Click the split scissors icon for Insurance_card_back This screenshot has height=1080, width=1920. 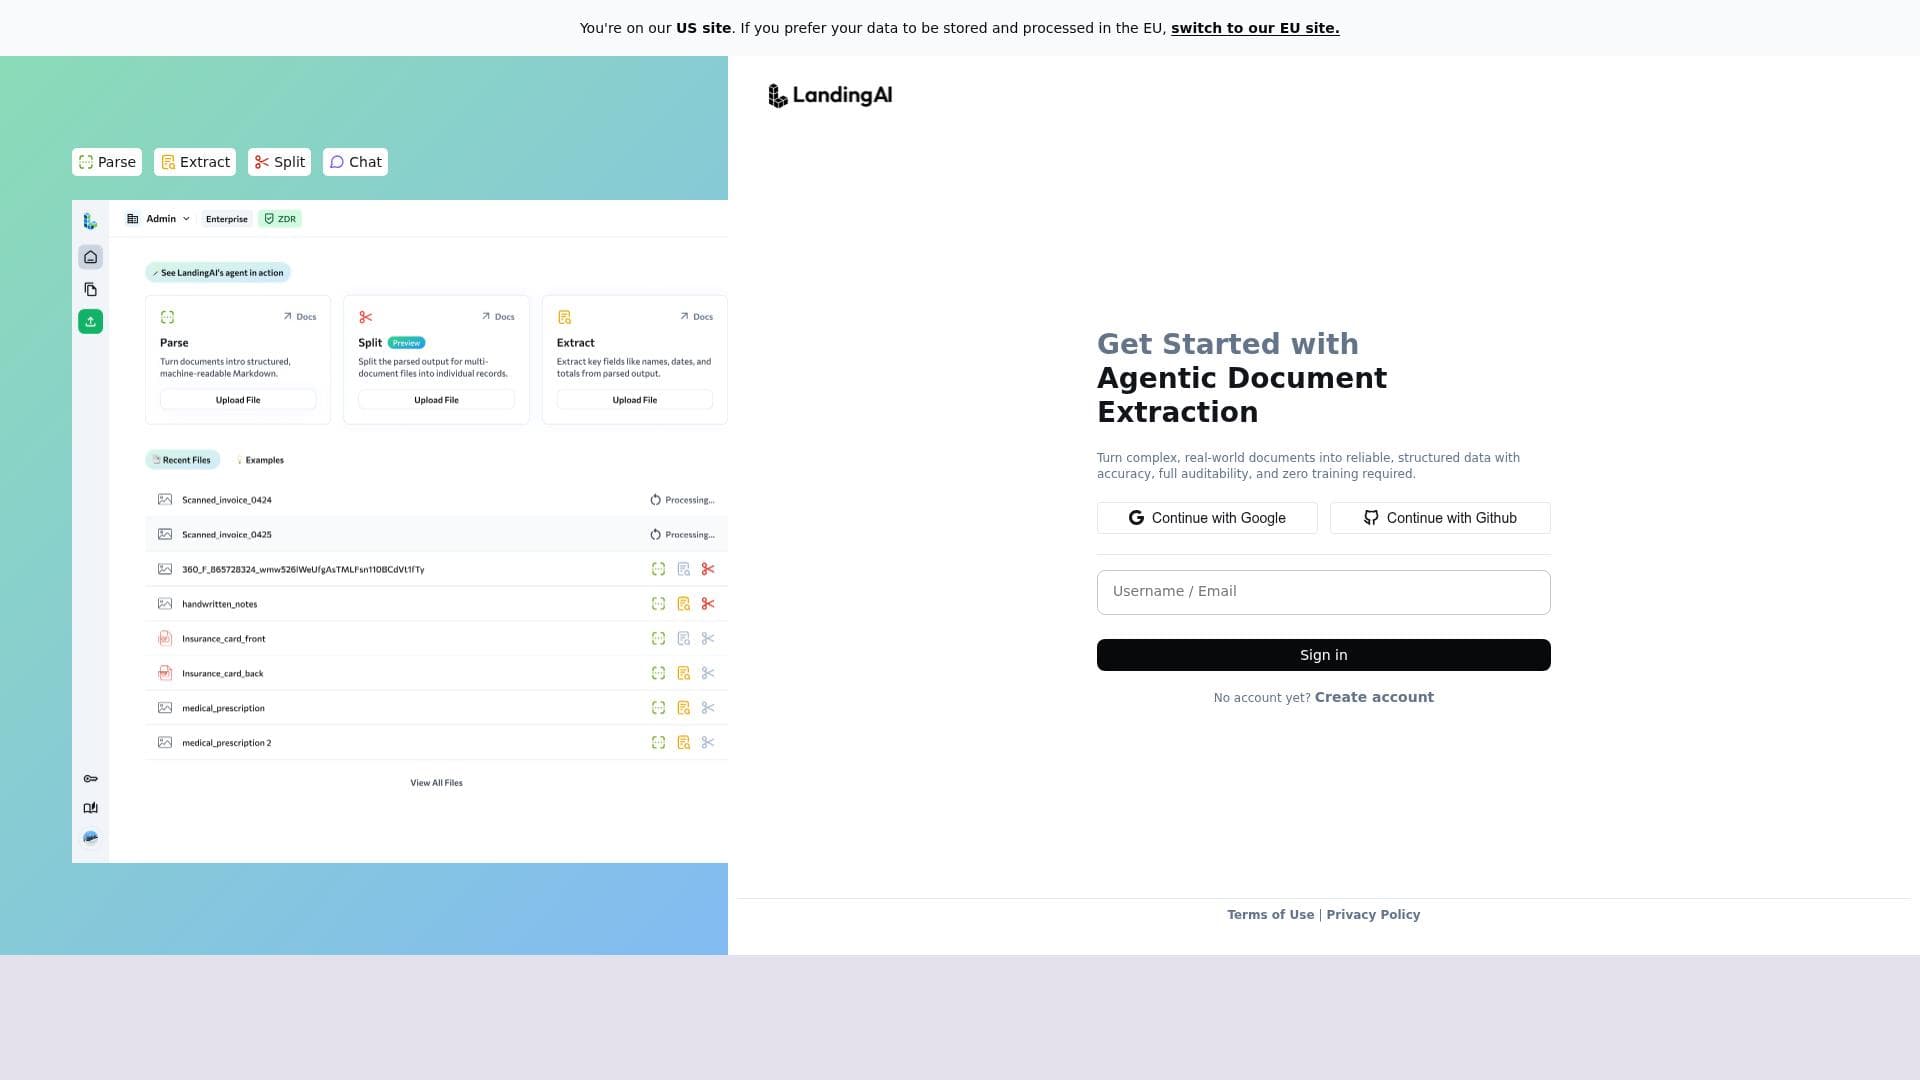click(708, 674)
